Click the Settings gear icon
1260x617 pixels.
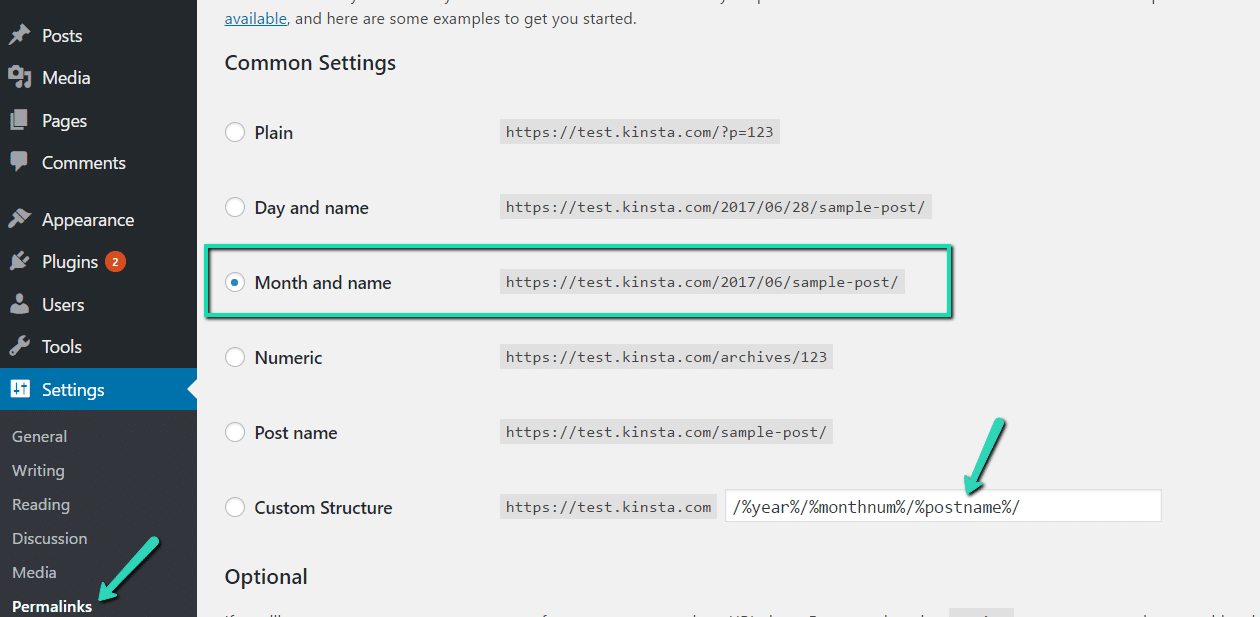(22, 389)
